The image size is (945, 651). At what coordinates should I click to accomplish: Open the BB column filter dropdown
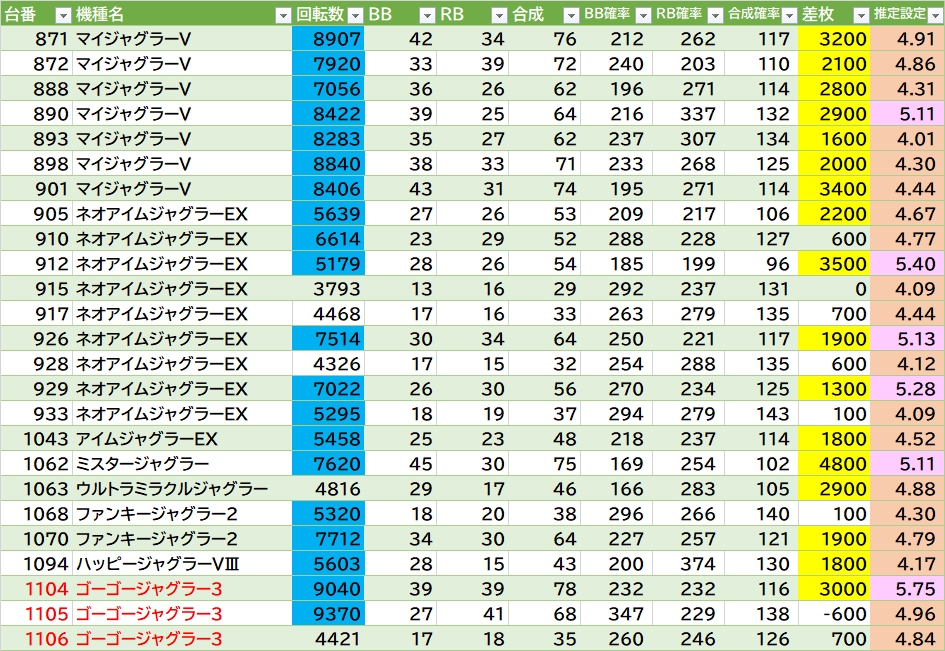pos(427,15)
